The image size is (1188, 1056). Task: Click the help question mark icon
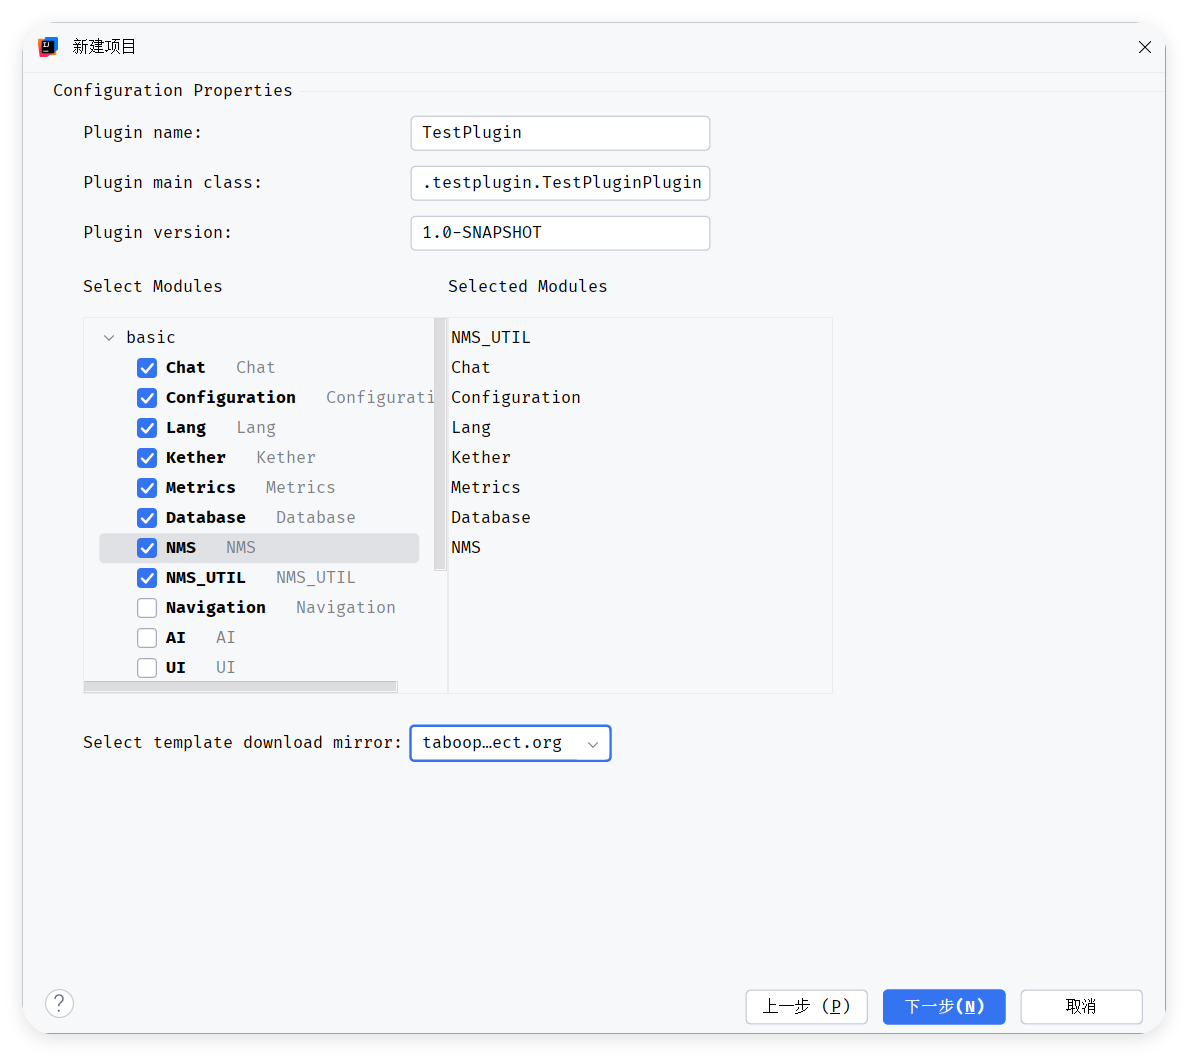pos(59,1003)
